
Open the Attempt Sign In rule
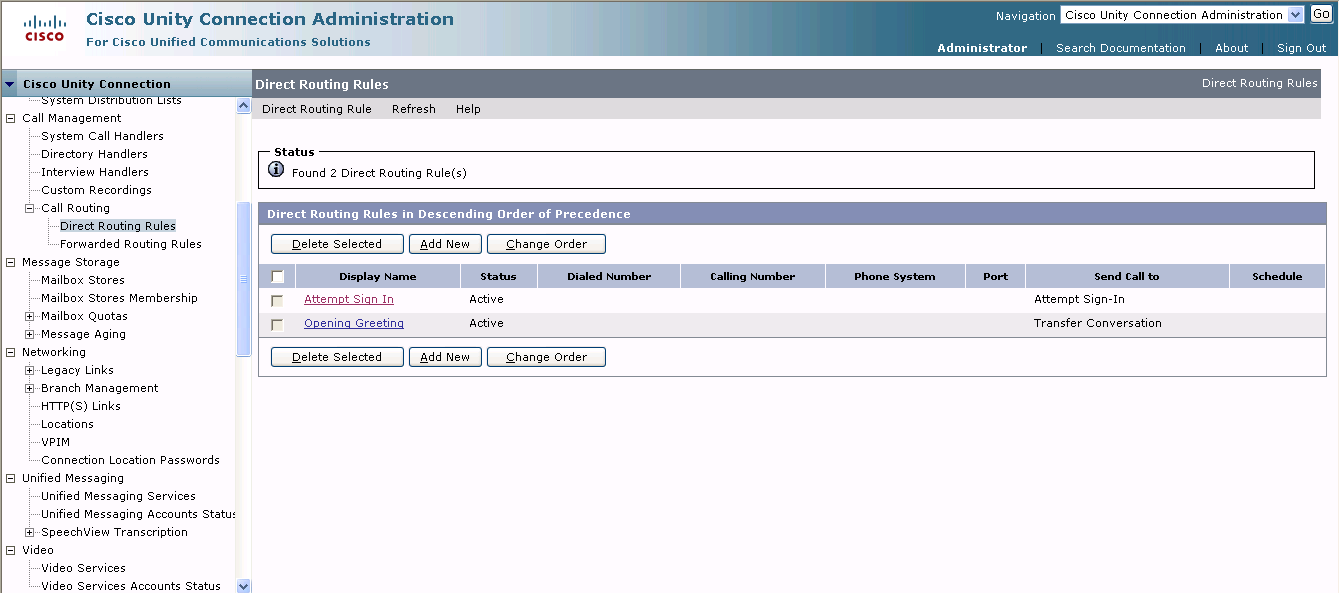tap(349, 299)
